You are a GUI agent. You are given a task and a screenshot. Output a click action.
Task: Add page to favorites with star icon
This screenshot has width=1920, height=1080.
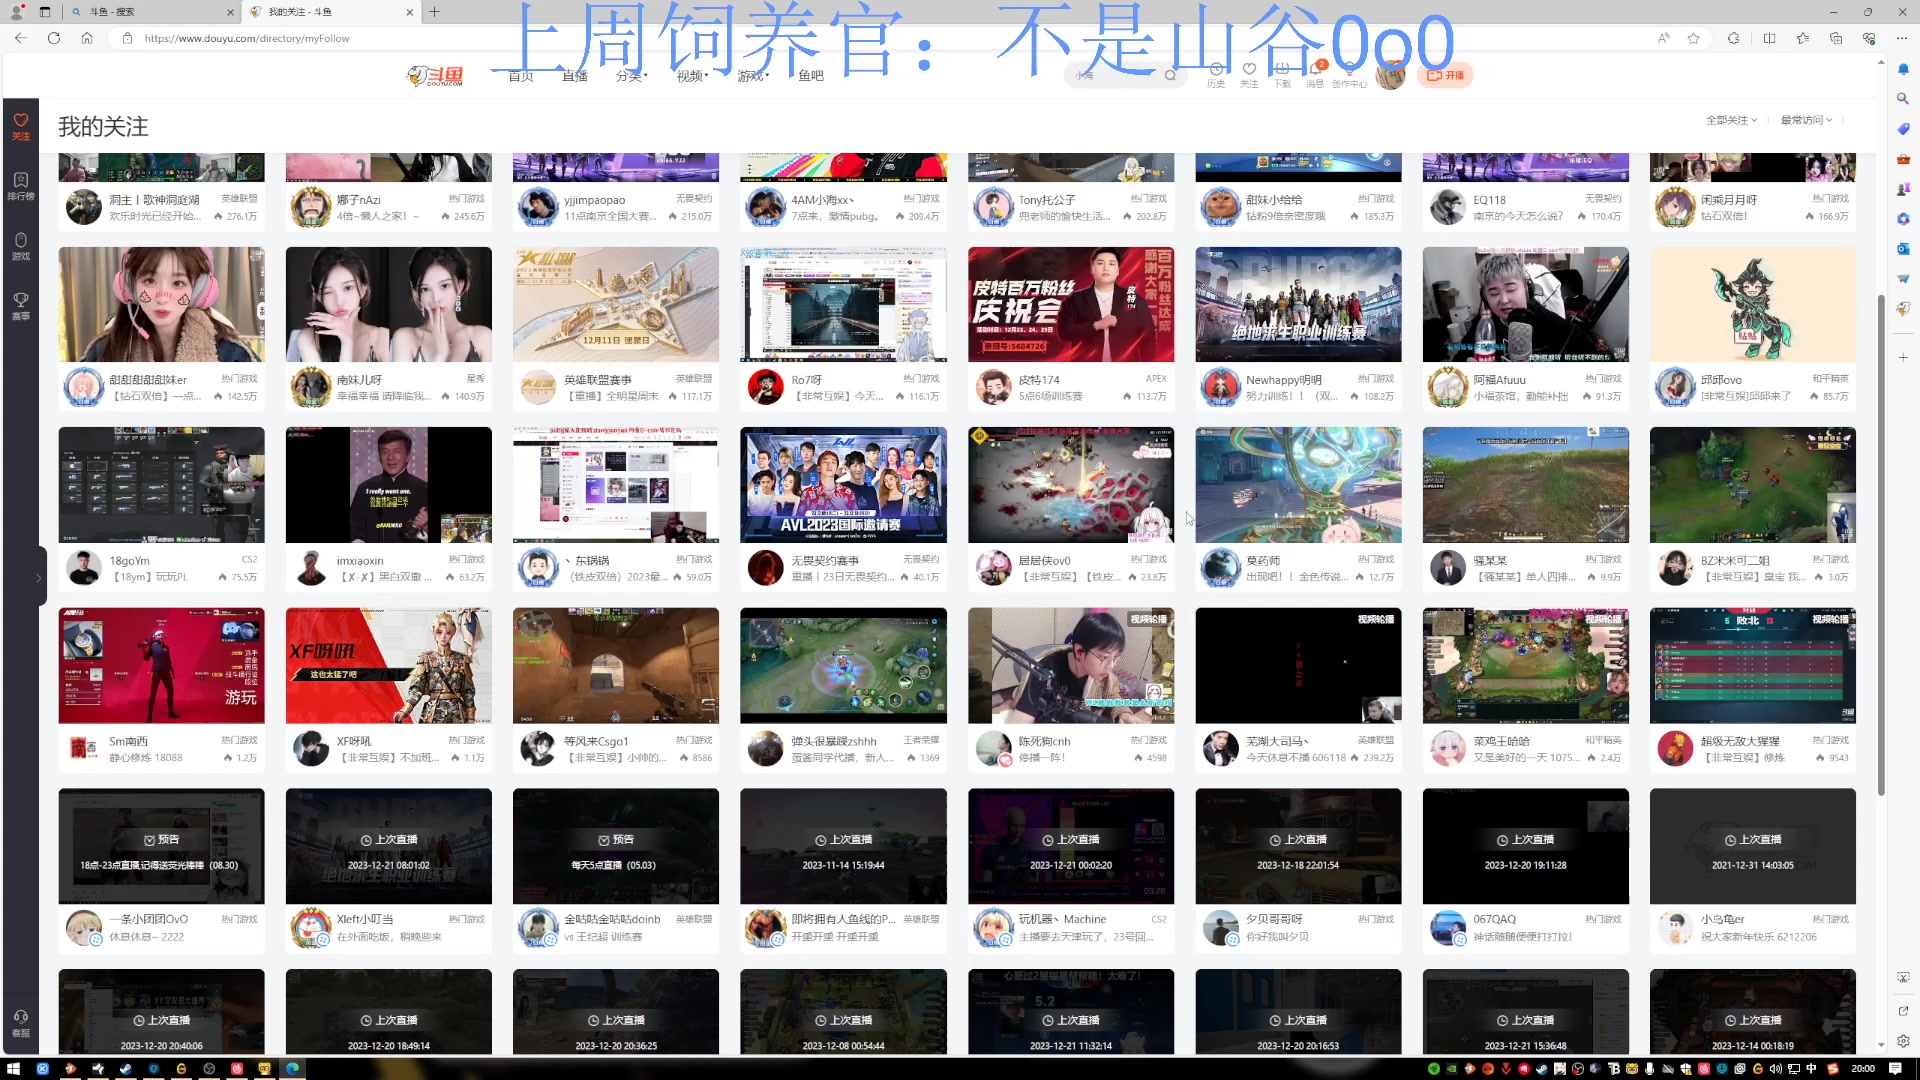coord(1693,38)
